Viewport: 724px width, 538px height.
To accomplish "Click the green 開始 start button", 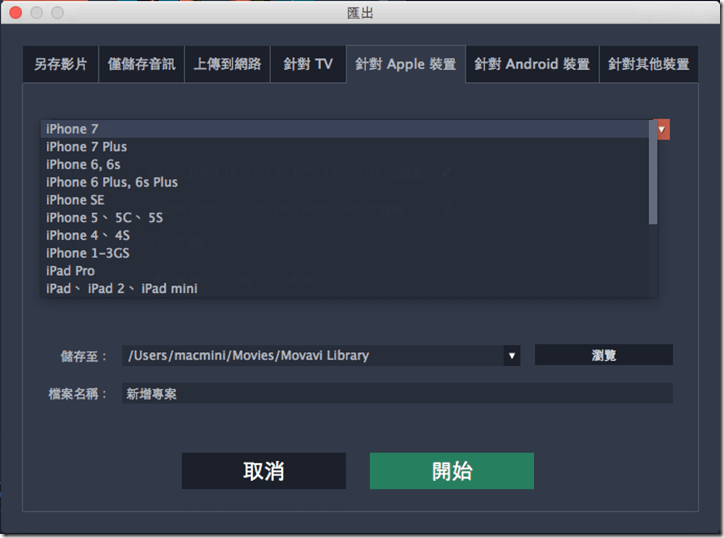I will [x=452, y=471].
